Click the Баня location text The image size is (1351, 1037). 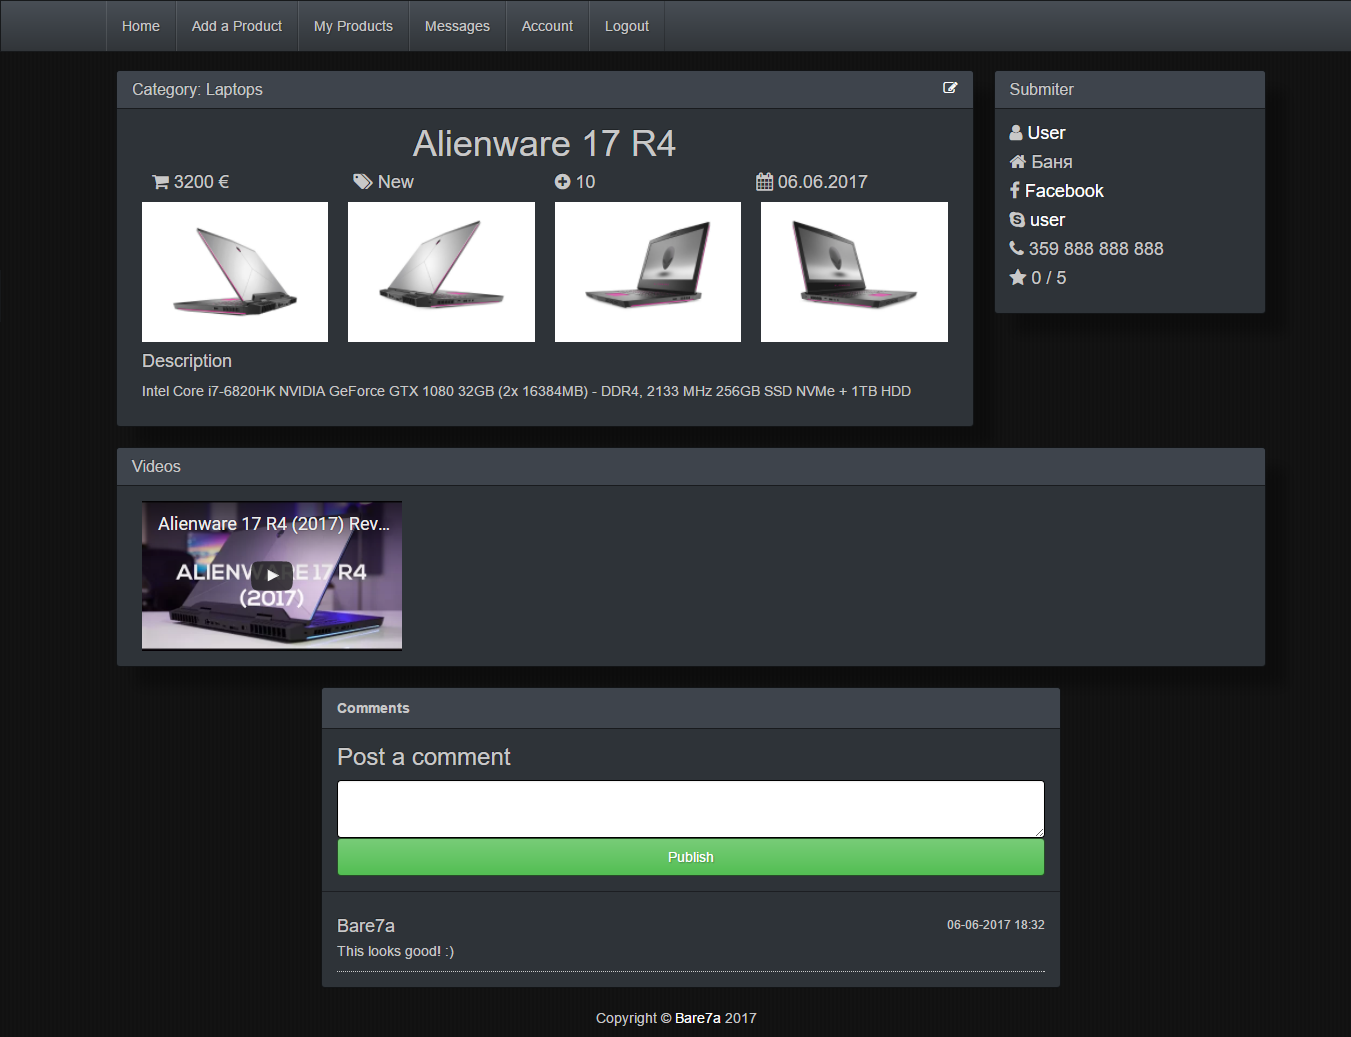click(1052, 162)
